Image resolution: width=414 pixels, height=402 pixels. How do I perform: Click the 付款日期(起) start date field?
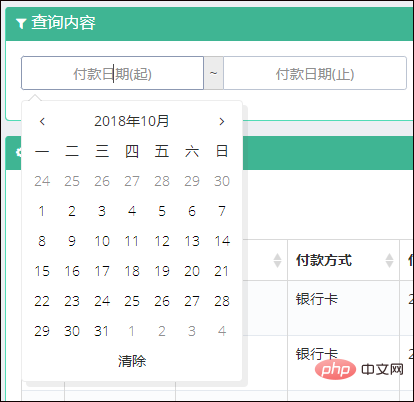pos(112,73)
